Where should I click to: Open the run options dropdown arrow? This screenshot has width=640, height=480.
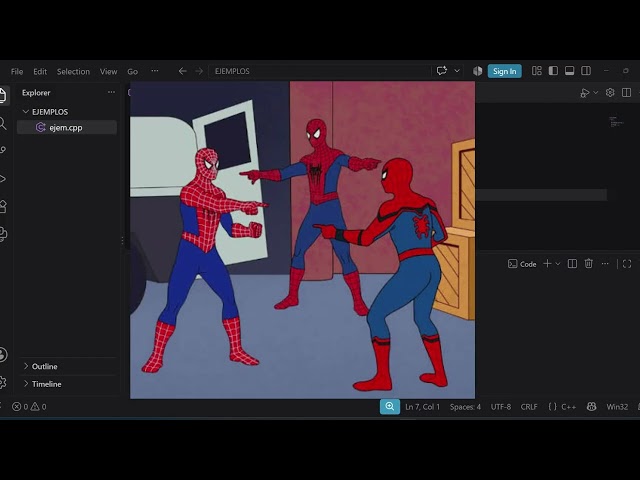pos(596,93)
